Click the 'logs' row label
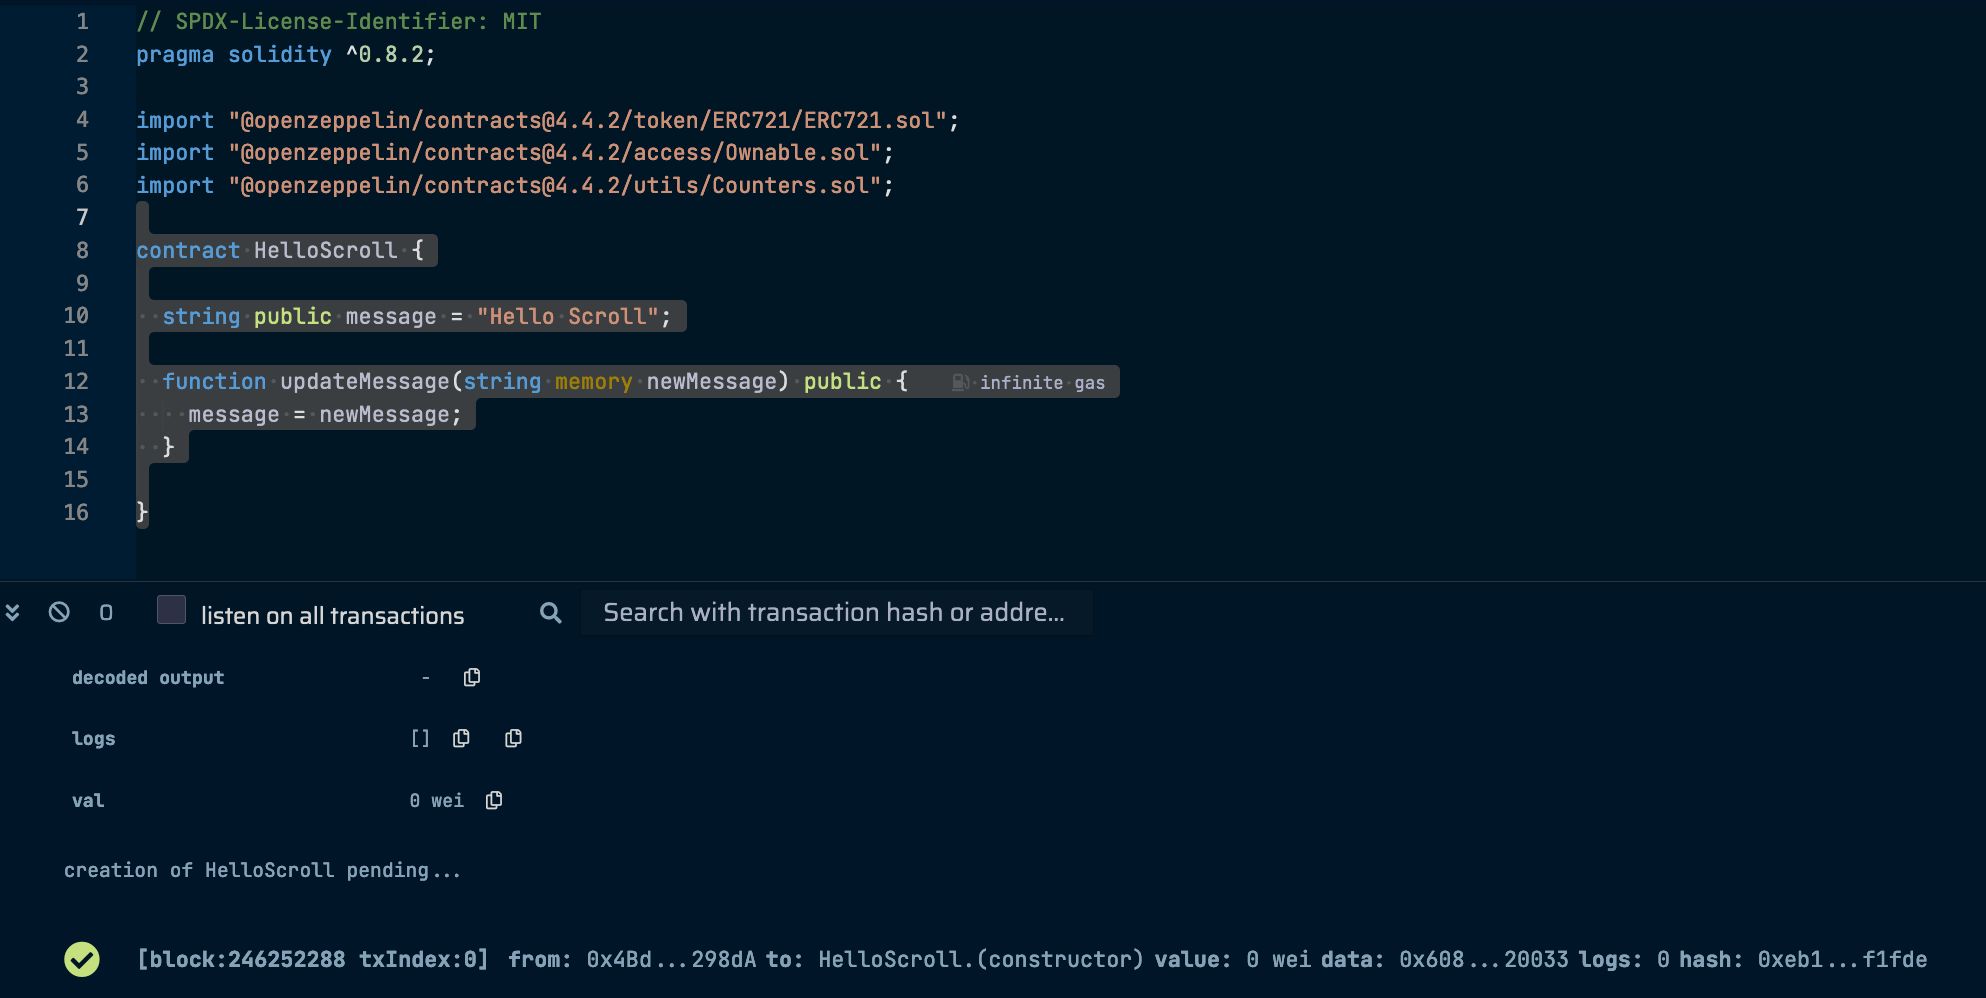The image size is (1986, 998). point(94,739)
